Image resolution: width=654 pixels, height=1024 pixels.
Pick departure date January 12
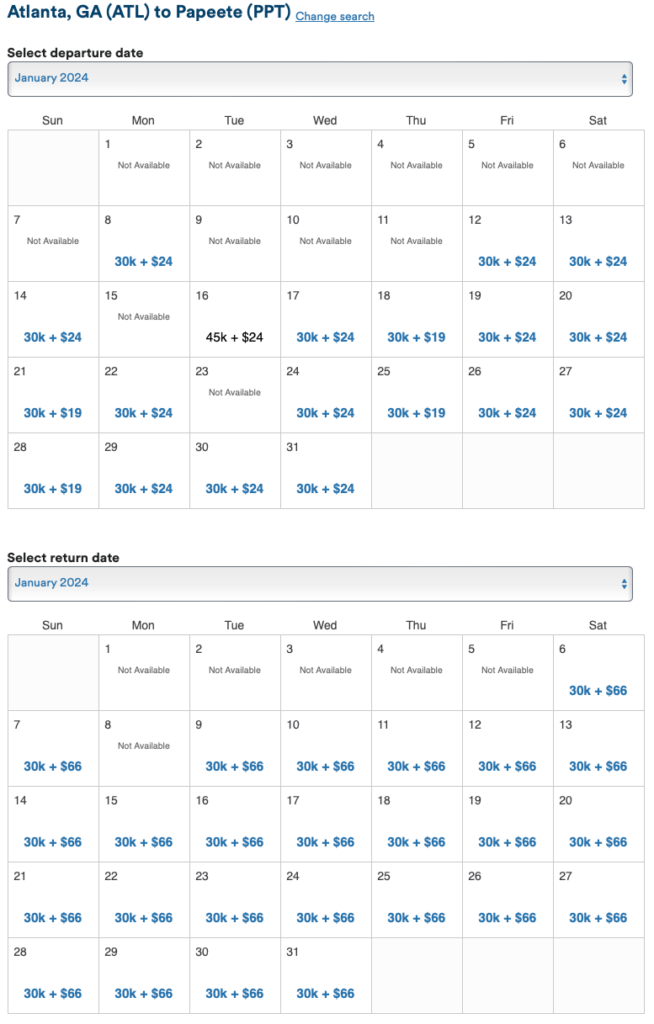pyautogui.click(x=507, y=262)
